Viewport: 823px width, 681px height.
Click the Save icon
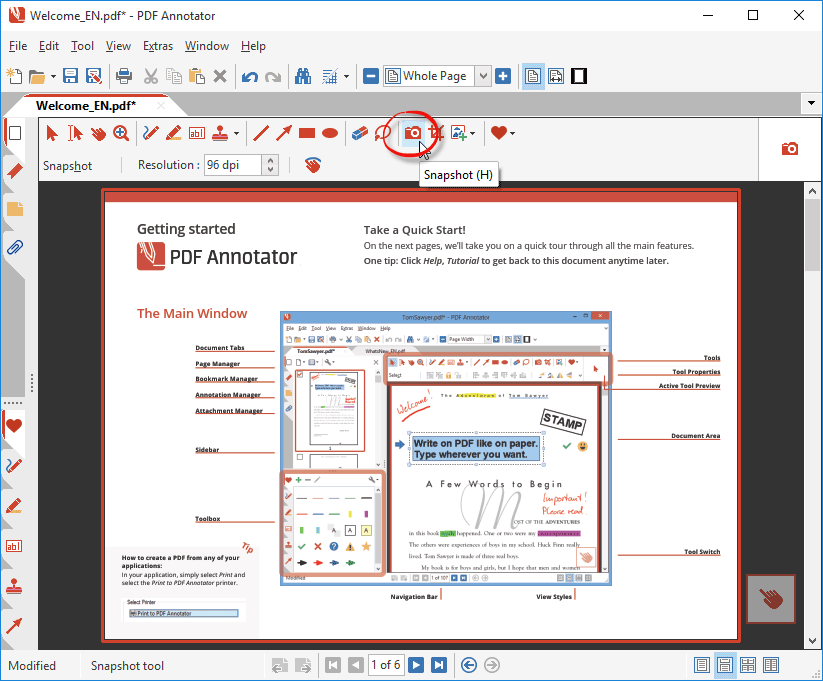tap(69, 76)
